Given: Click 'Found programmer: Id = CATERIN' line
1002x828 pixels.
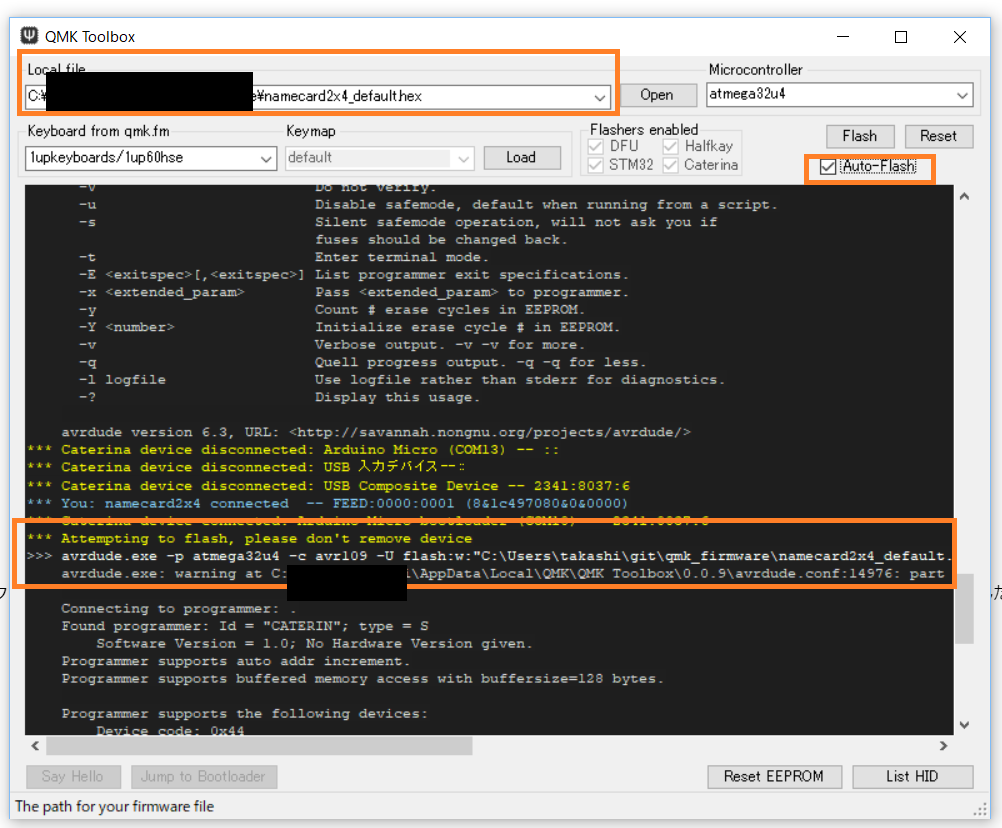Looking at the screenshot, I should pos(245,626).
